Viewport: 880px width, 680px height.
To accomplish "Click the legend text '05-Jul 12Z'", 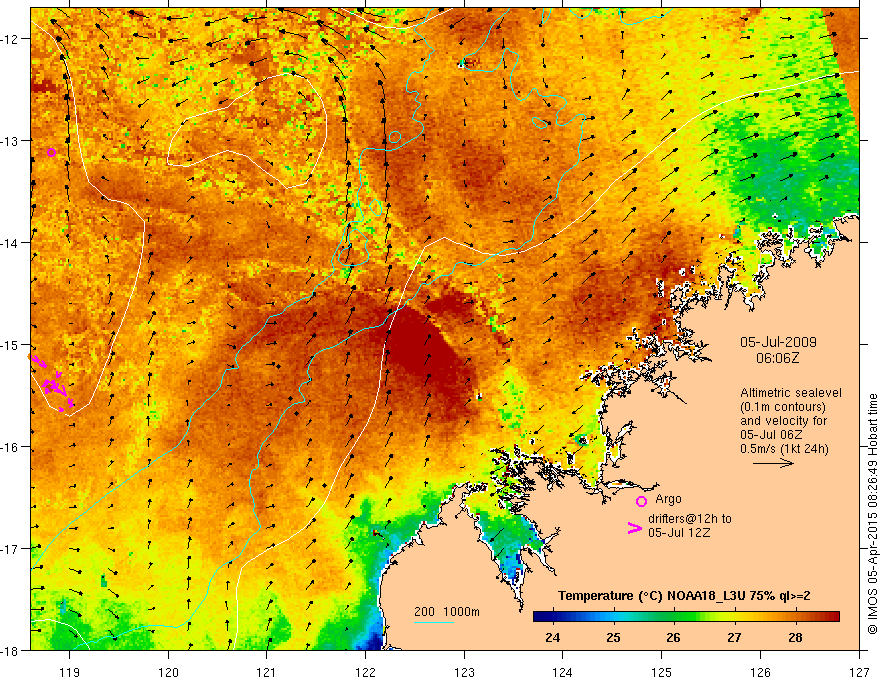I will point(679,532).
